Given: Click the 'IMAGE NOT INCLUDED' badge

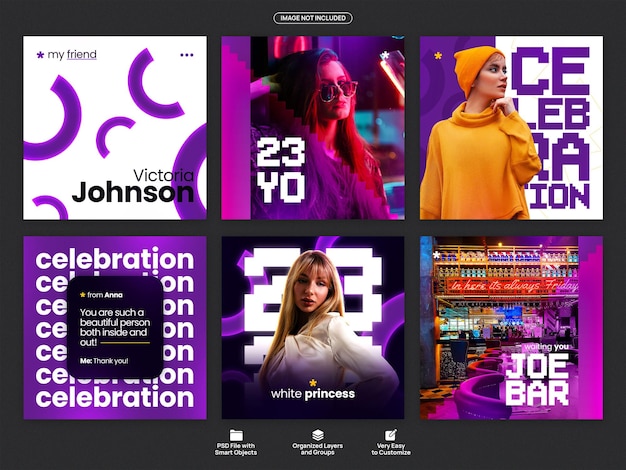Looking at the screenshot, I should tap(313, 18).
